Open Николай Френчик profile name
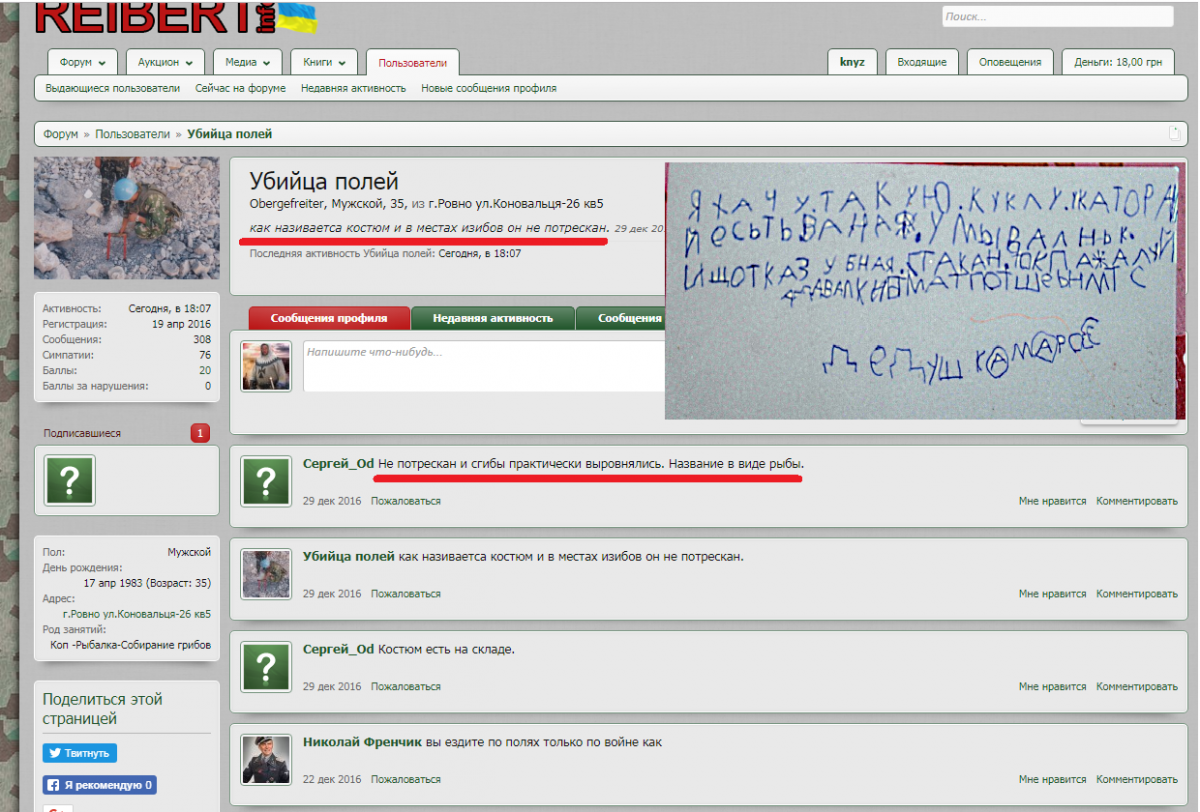 point(362,742)
